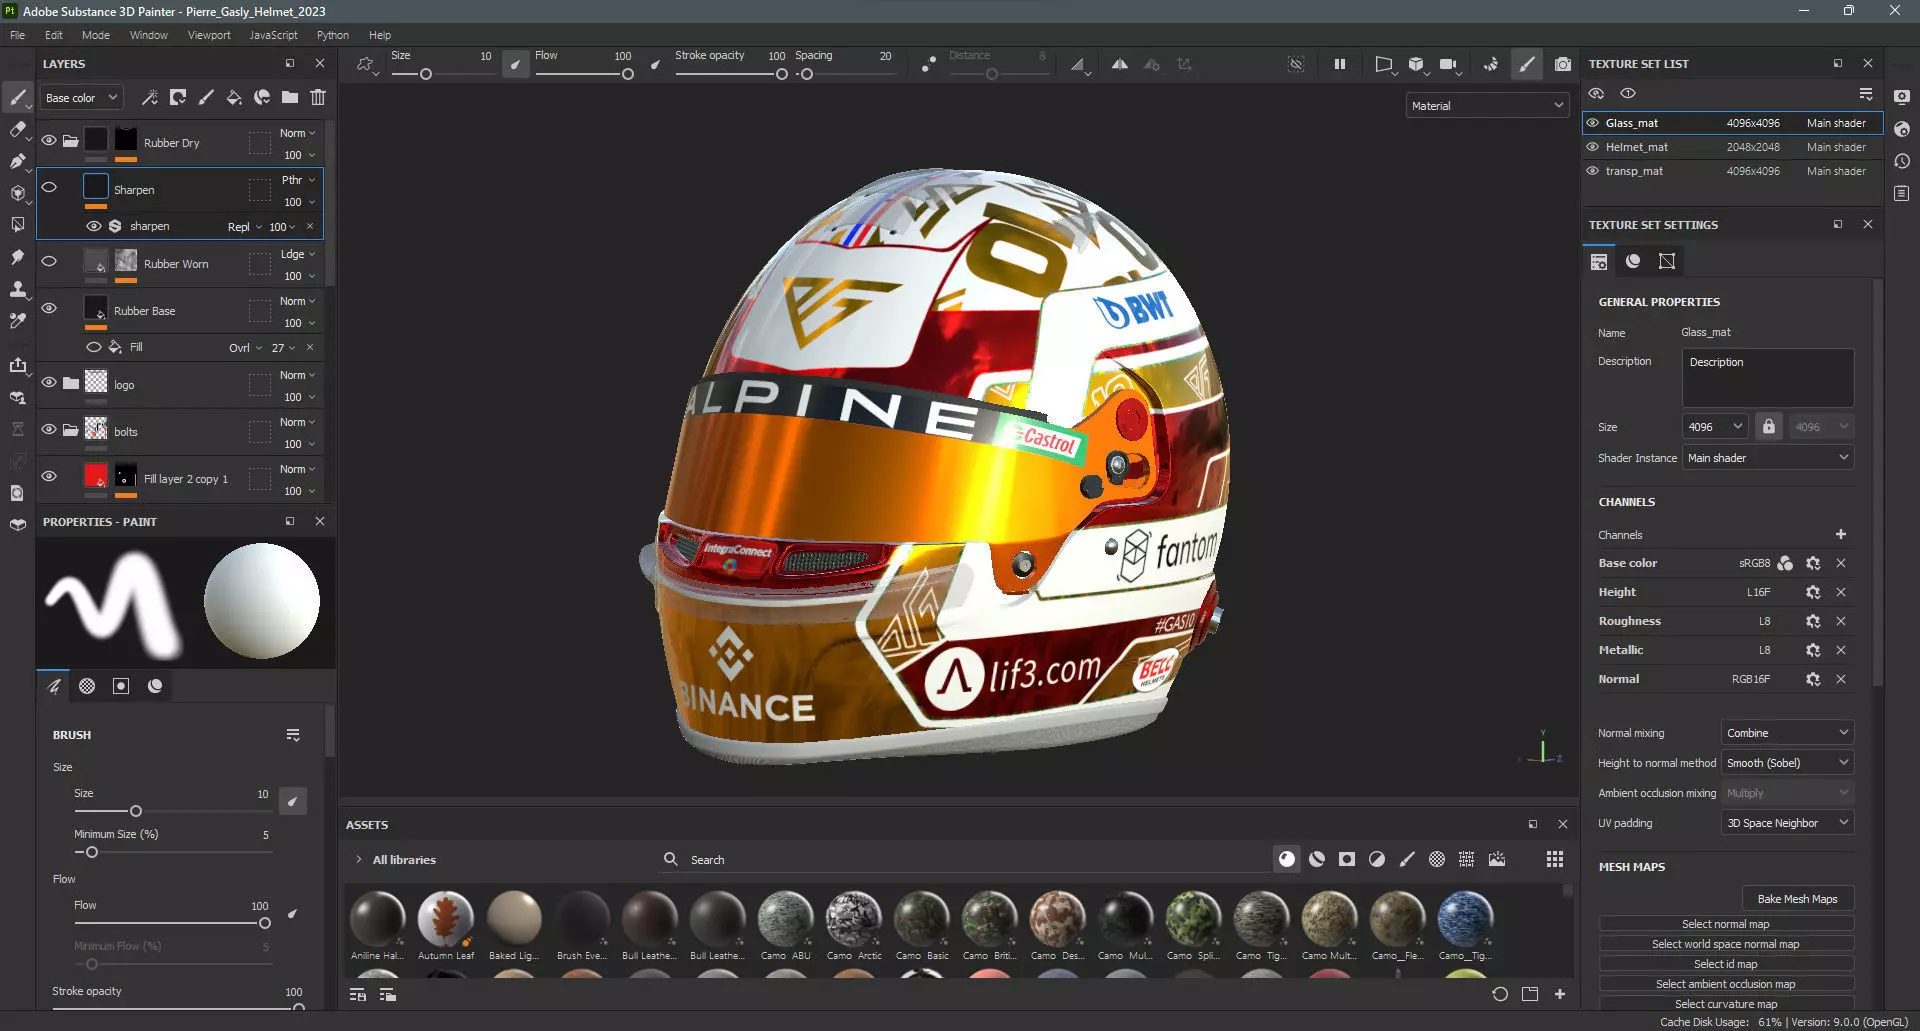Open the Viewport menu
This screenshot has height=1031, width=1920.
(209, 35)
